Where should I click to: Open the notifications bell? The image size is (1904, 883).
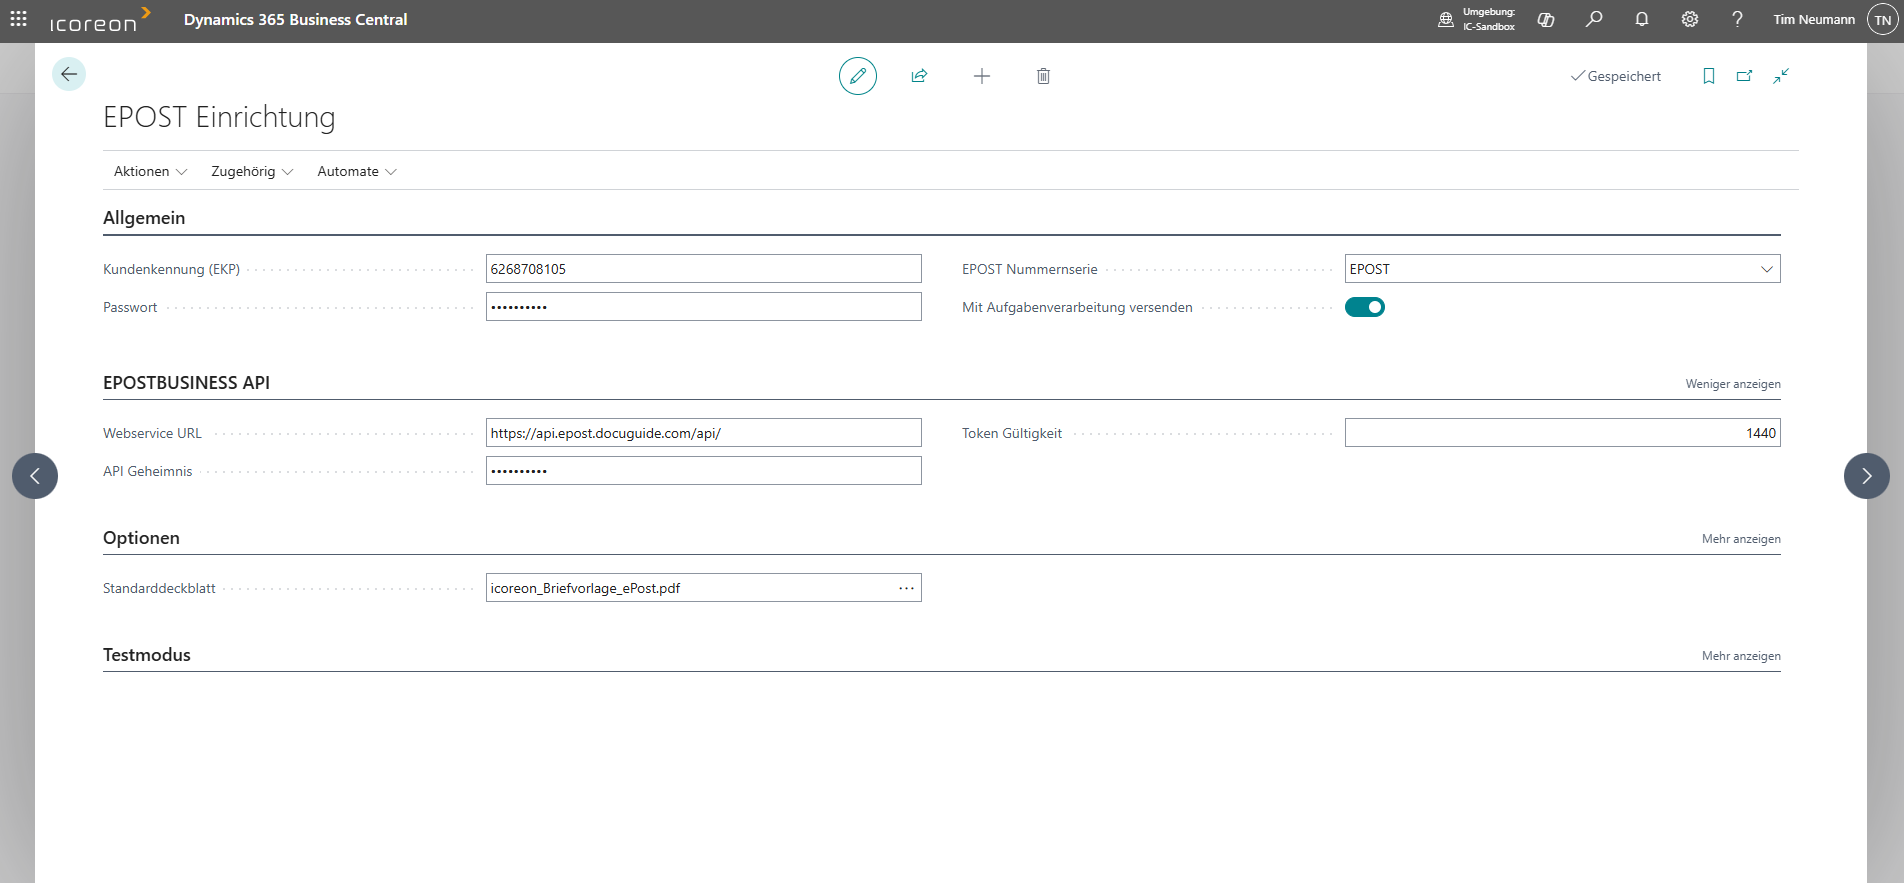[x=1642, y=19]
